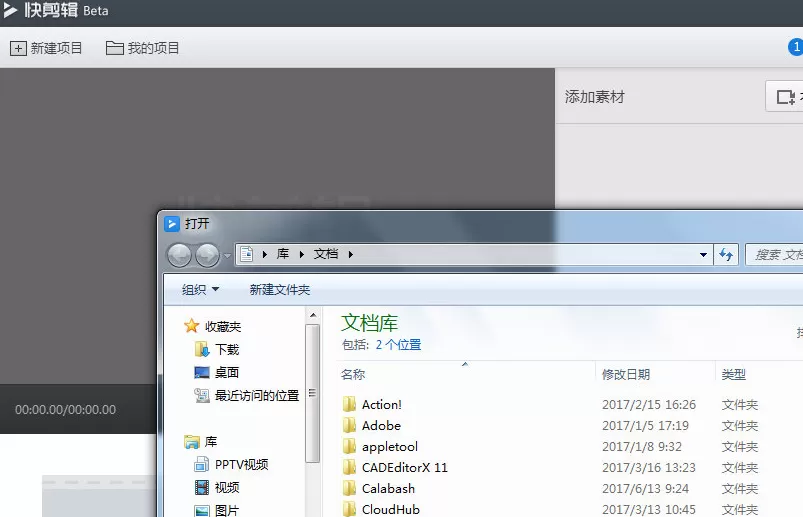Click the forward navigation arrow in dialog
The width and height of the screenshot is (803, 517).
(207, 255)
